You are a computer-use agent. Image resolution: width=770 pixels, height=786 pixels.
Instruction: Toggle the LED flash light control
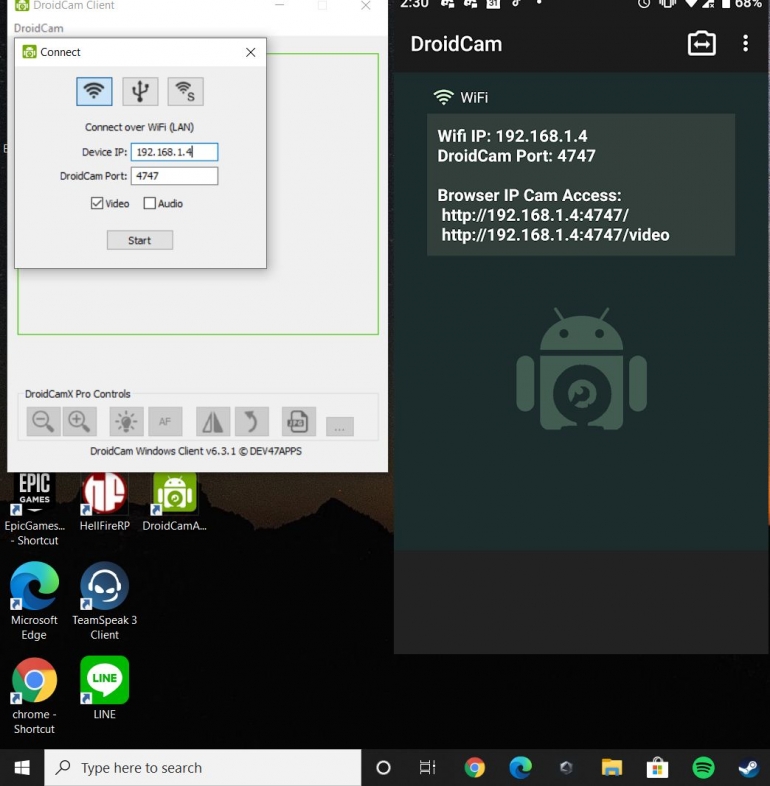pos(126,421)
